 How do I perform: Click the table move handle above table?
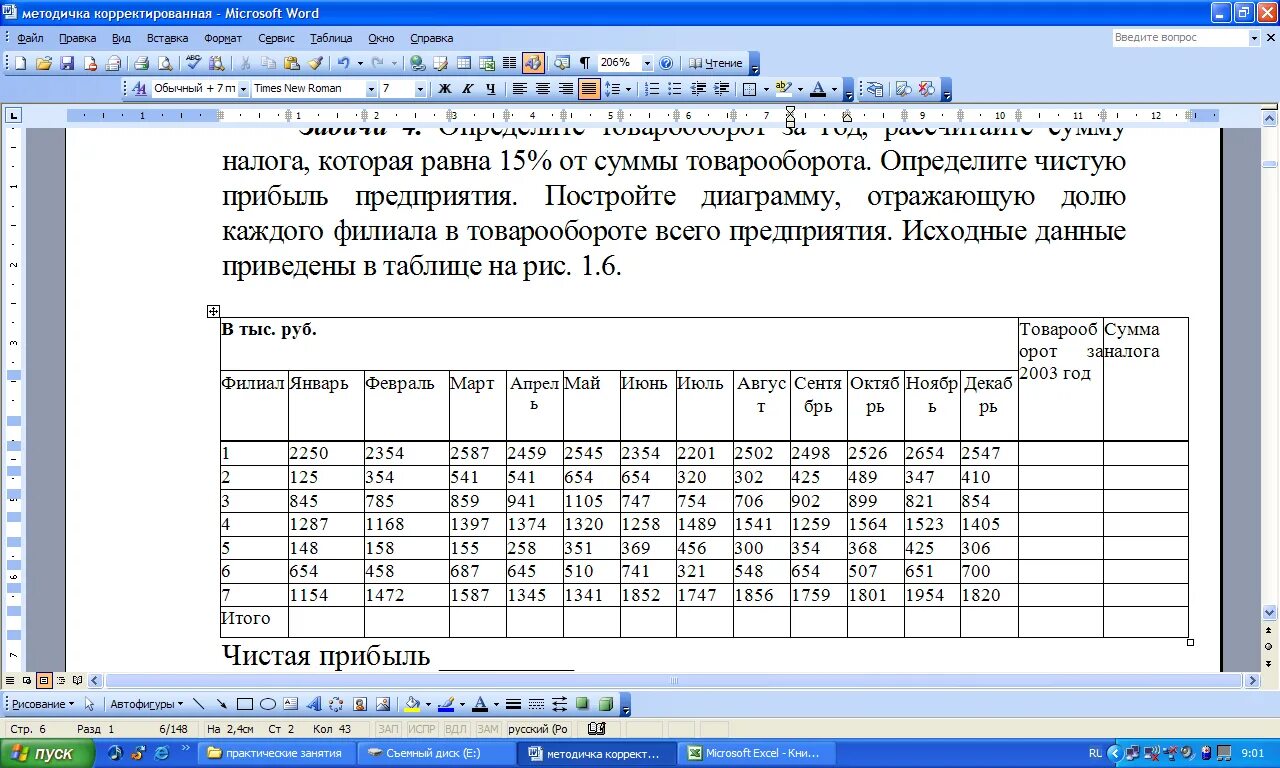pos(213,311)
